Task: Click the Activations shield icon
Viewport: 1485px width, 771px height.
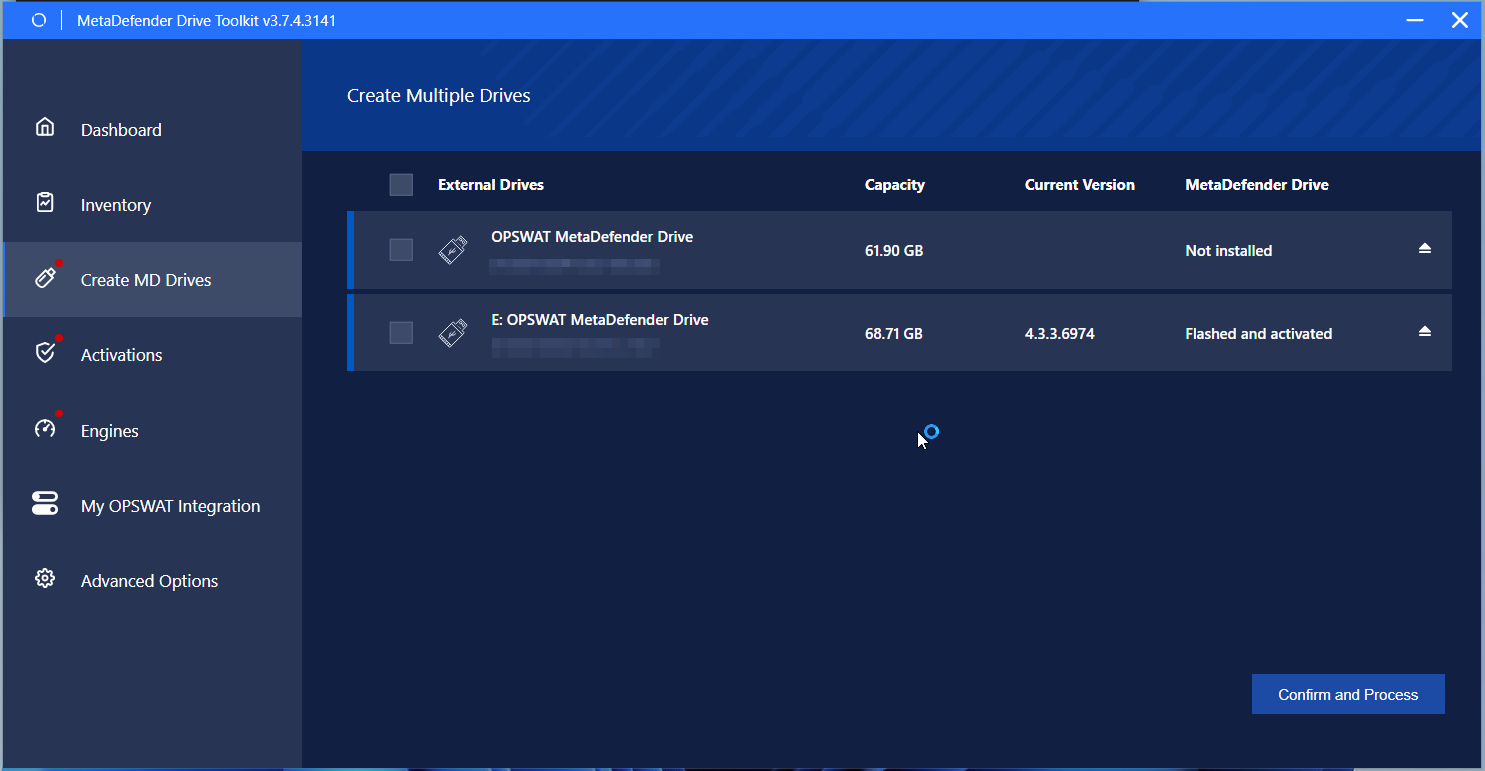Action: click(45, 352)
